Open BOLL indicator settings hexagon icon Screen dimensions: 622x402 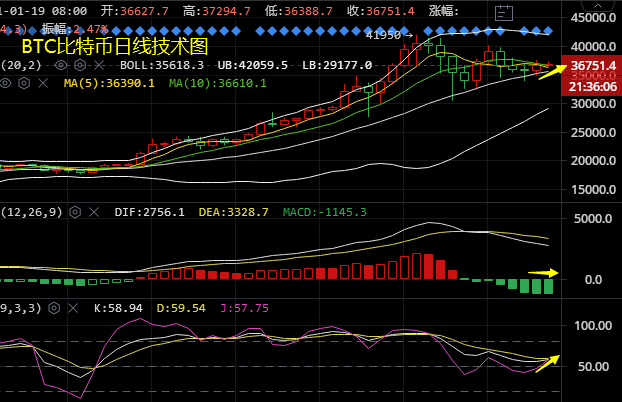pyautogui.click(x=80, y=65)
